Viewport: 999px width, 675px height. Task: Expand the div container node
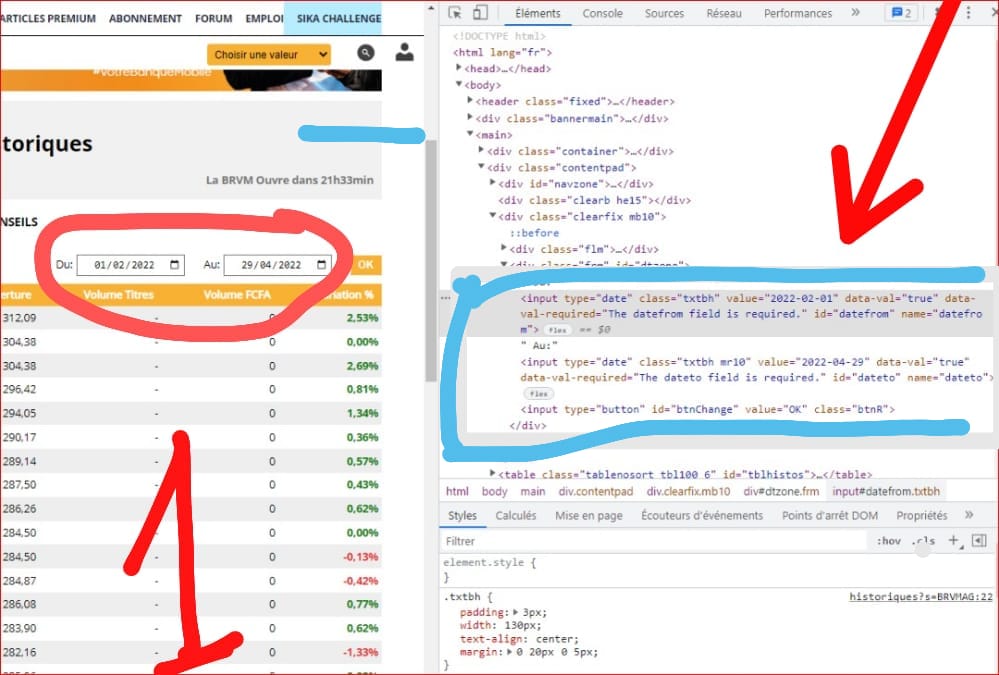click(482, 150)
